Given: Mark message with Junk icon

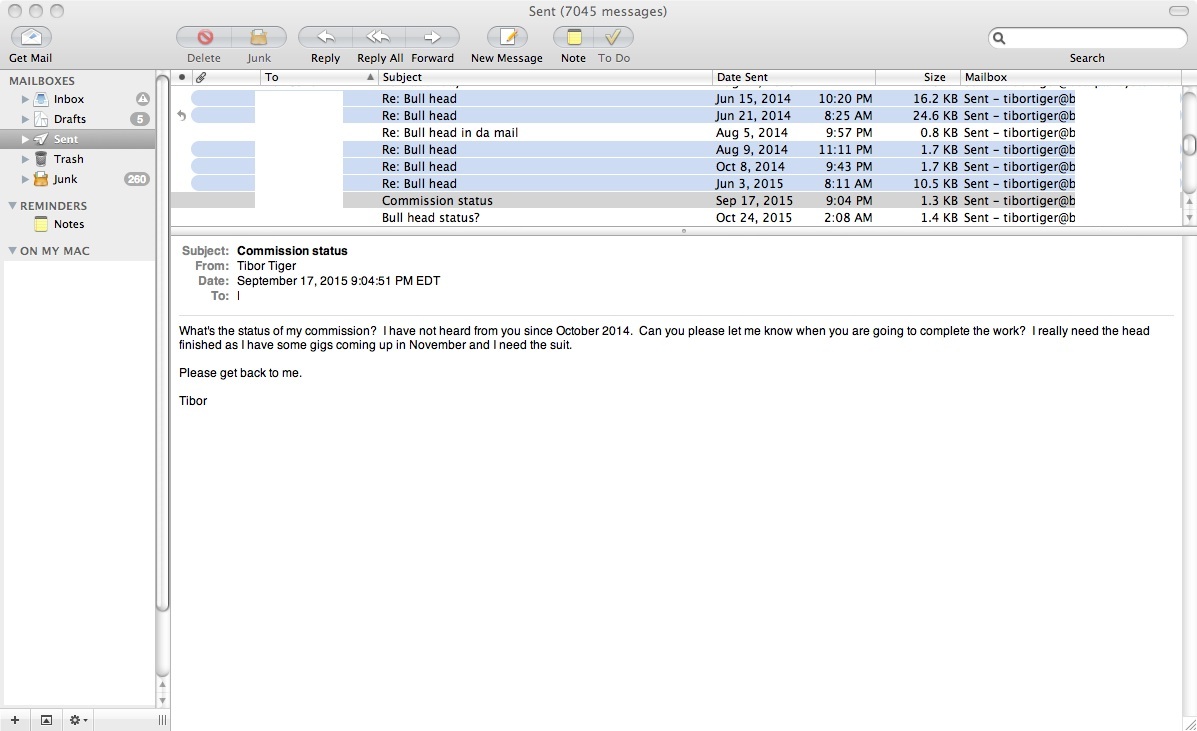Looking at the screenshot, I should click(259, 37).
